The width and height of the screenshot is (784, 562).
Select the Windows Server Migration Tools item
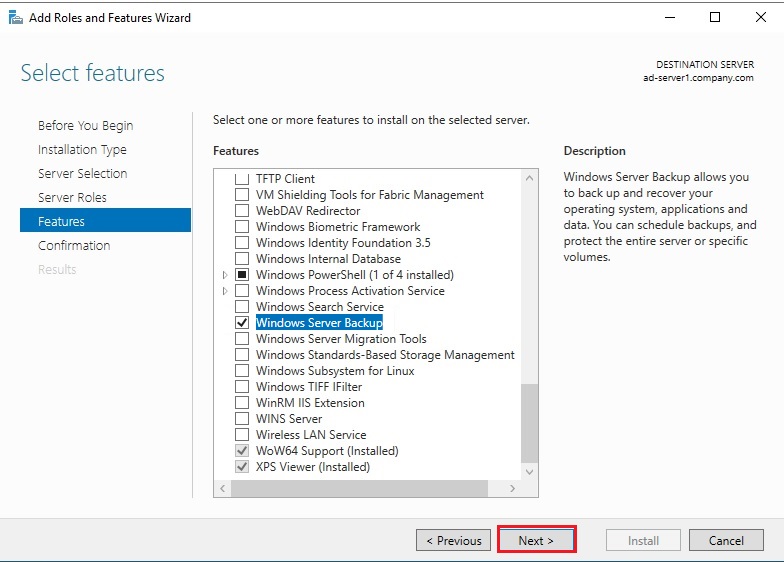[341, 339]
